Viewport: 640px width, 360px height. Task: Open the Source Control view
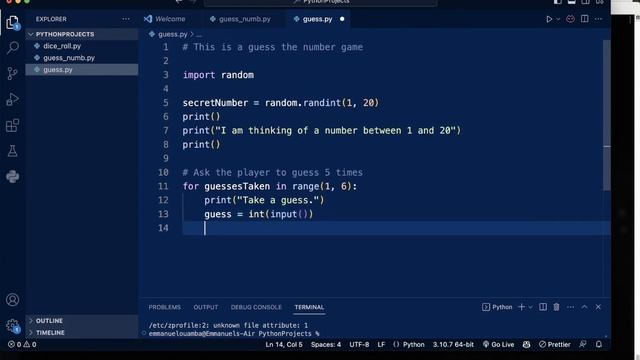pyautogui.click(x=13, y=73)
